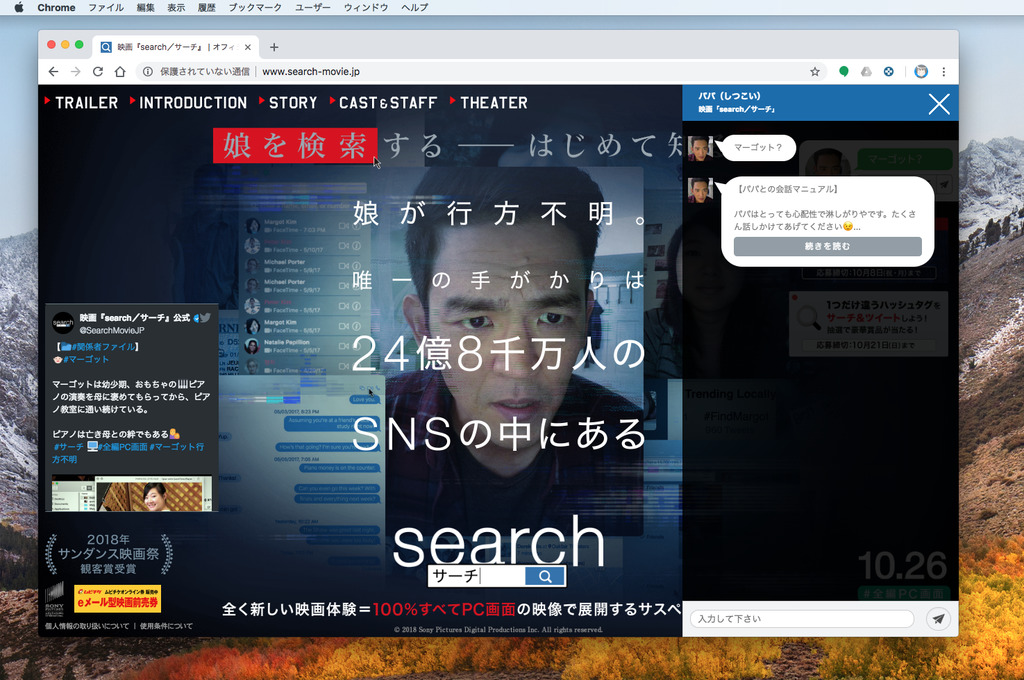Open the ファイル menu
The image size is (1024, 680).
click(106, 7)
